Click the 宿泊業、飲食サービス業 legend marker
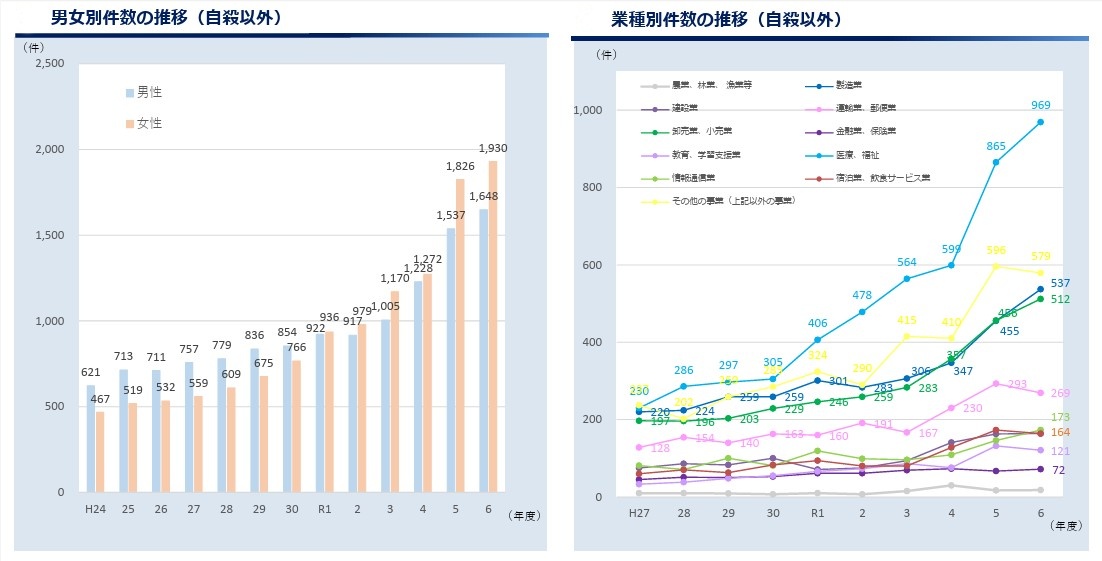Image resolution: width=1102 pixels, height=561 pixels. 820,179
